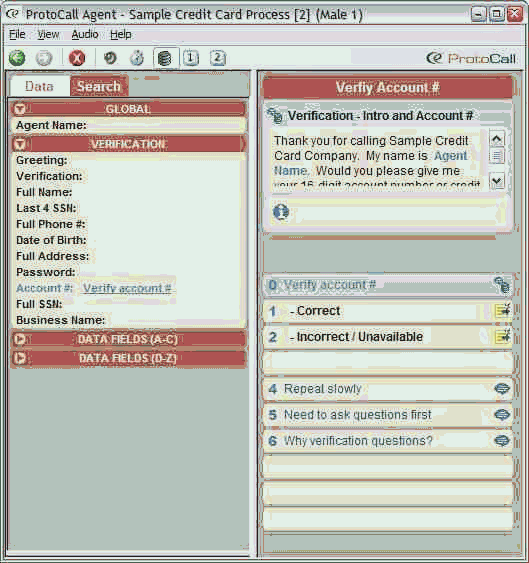Click the script icon on Verify account # row
The width and height of the screenshot is (529, 563).
[x=502, y=285]
